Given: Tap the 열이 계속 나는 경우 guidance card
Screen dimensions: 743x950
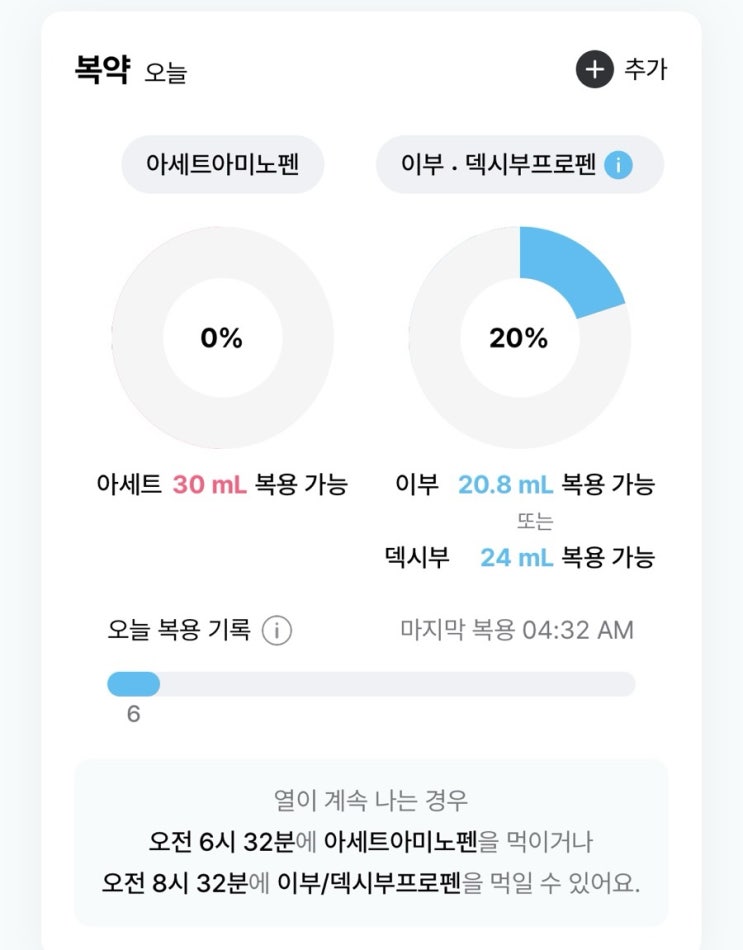Looking at the screenshot, I should (x=371, y=843).
